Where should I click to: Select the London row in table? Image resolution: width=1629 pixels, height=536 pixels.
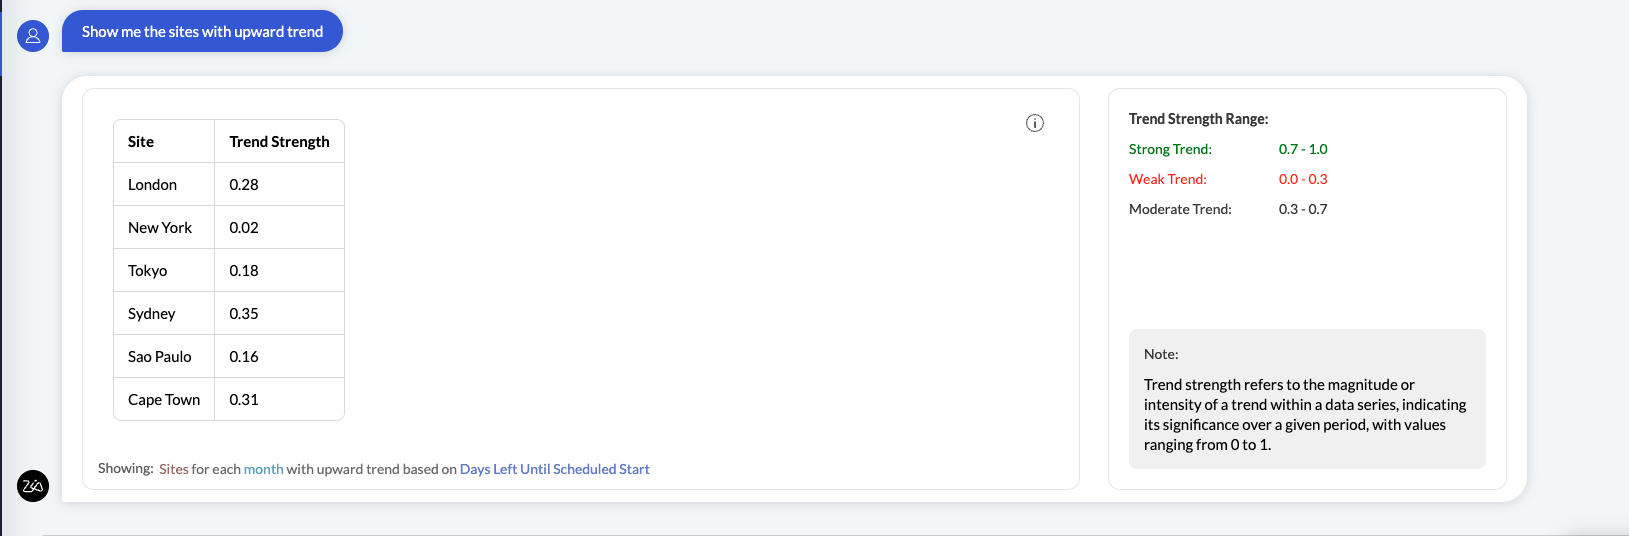pos(229,185)
